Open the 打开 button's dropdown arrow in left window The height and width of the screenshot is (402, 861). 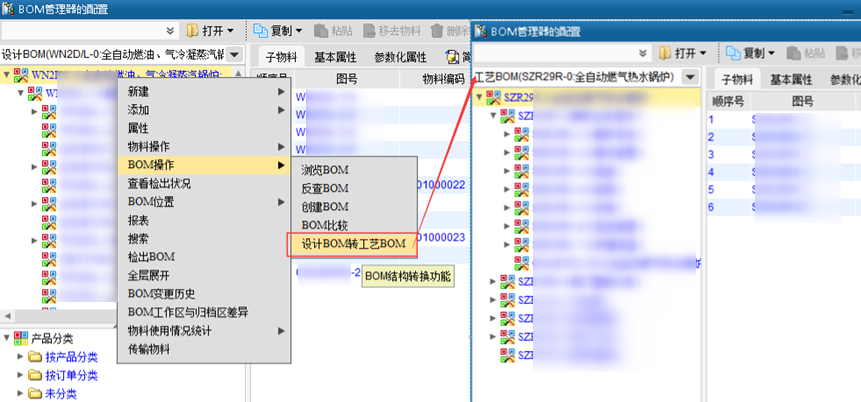tap(230, 31)
